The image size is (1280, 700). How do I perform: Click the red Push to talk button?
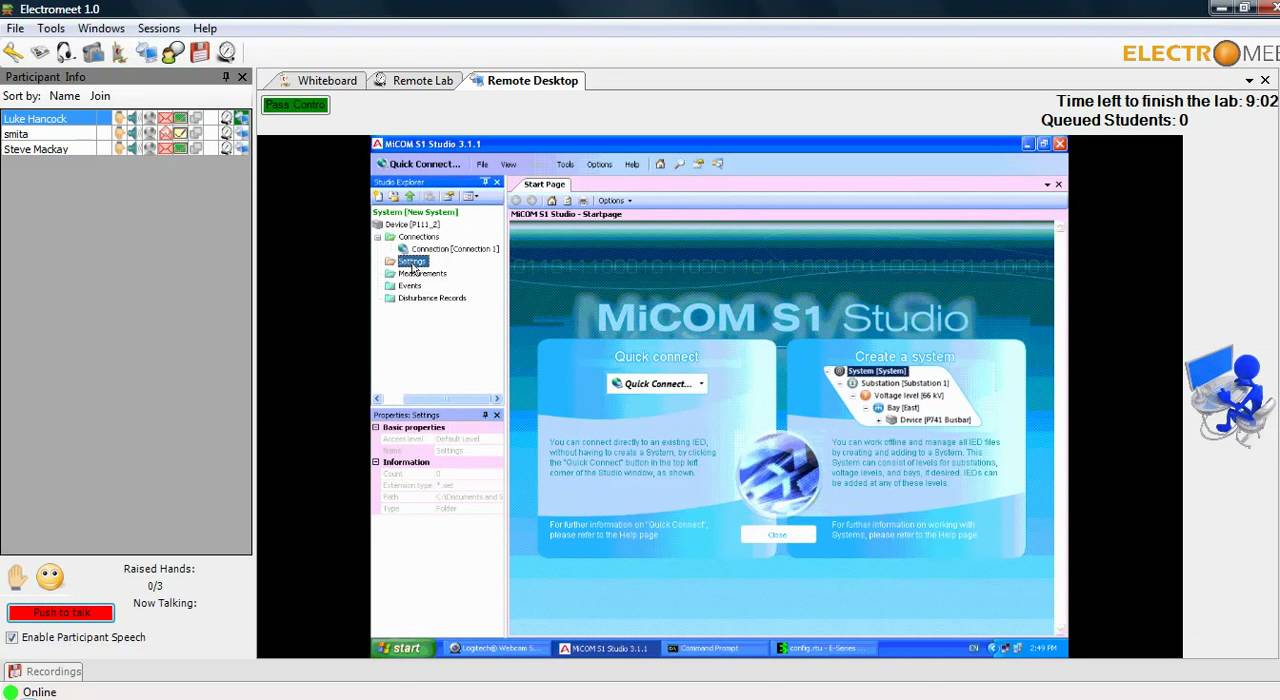pyautogui.click(x=61, y=613)
